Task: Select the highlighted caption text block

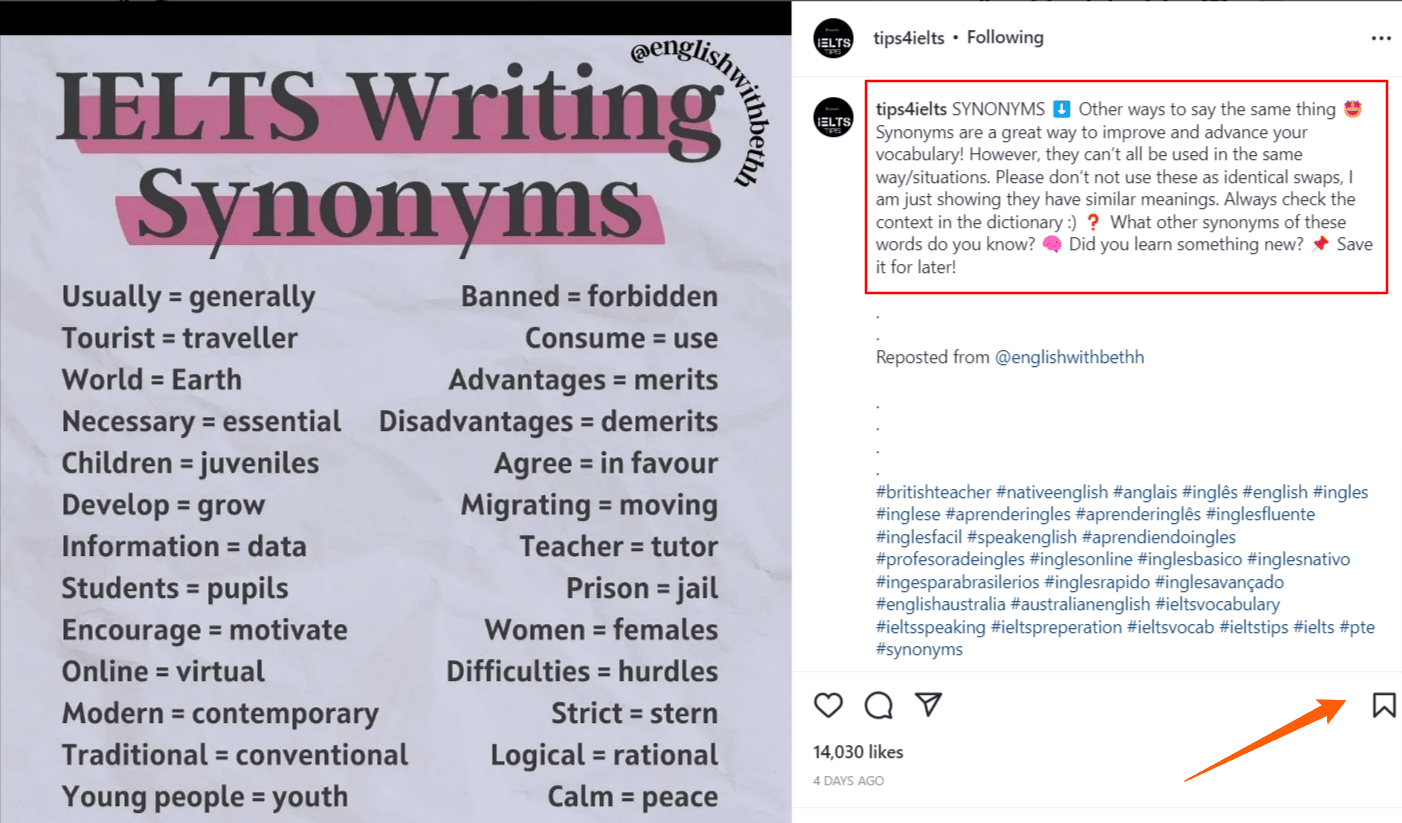Action: (1125, 188)
